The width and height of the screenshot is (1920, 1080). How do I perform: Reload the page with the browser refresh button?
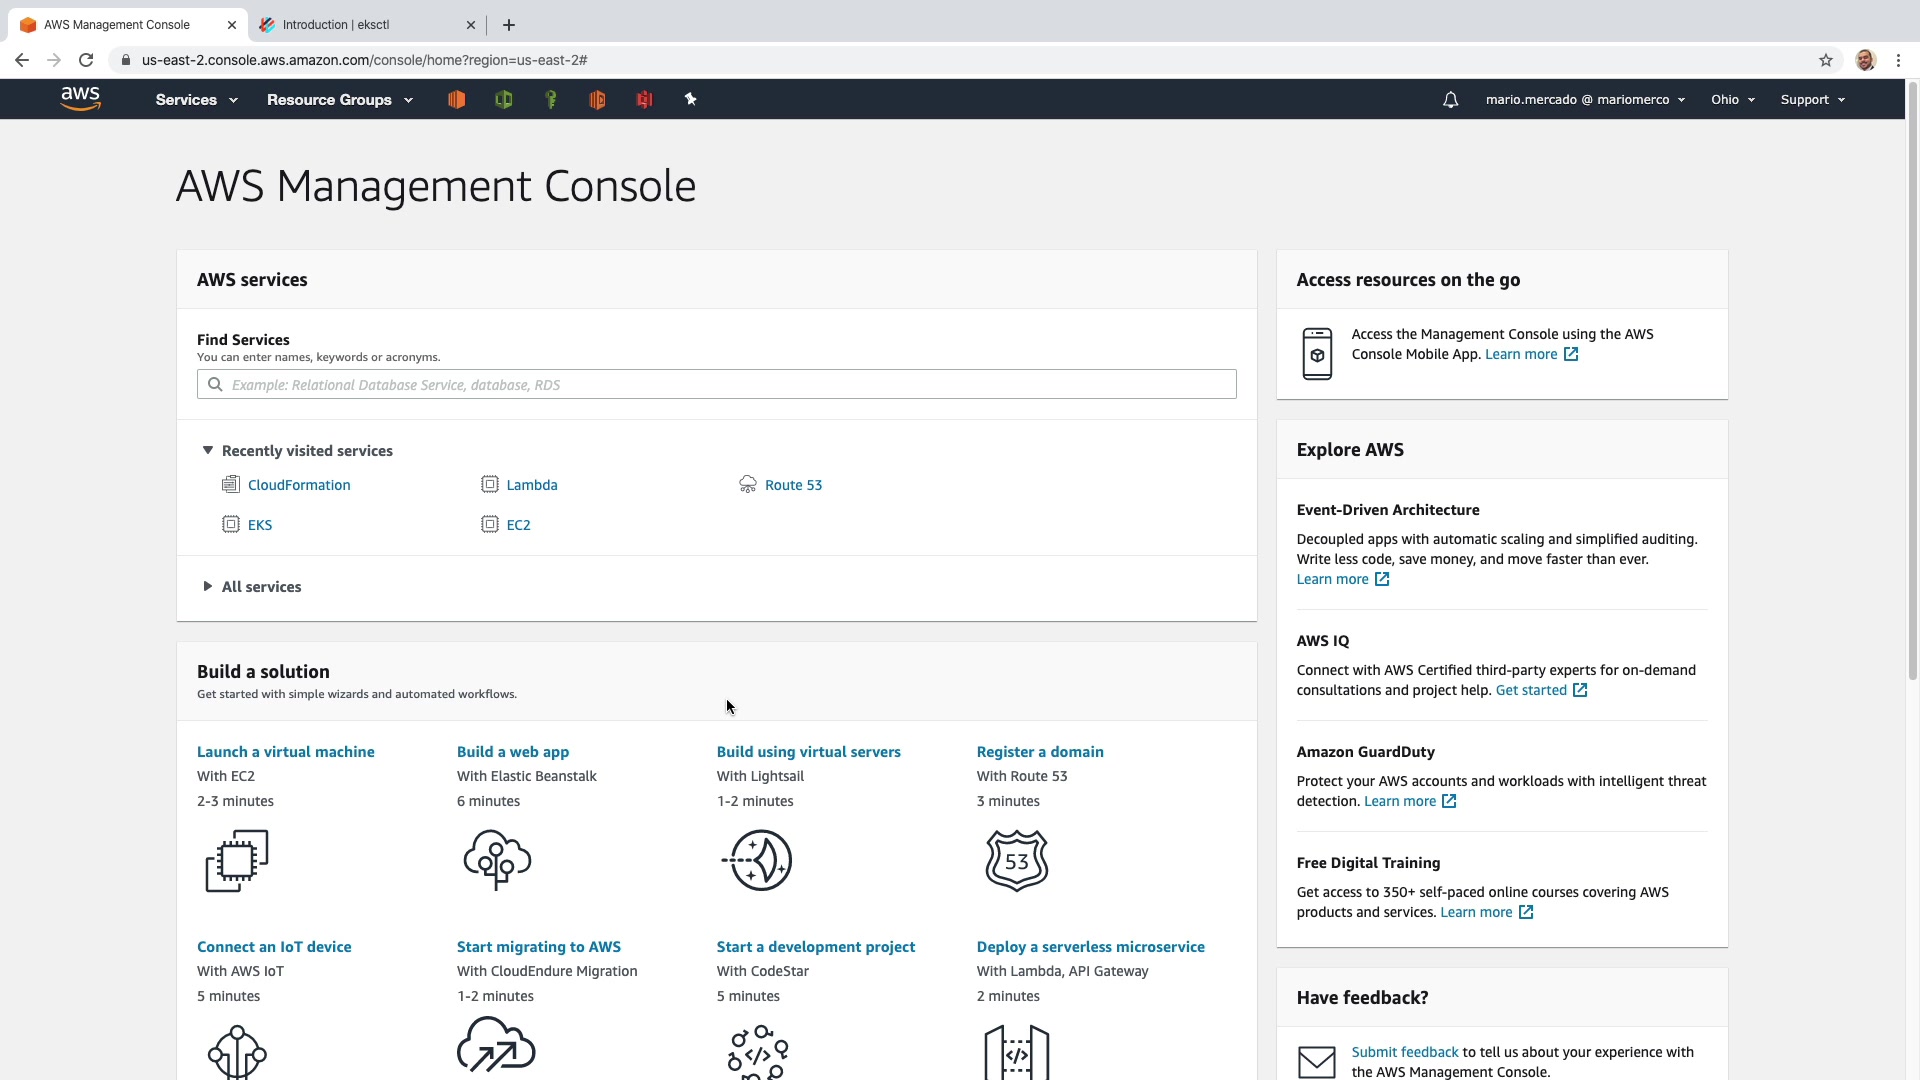click(86, 60)
